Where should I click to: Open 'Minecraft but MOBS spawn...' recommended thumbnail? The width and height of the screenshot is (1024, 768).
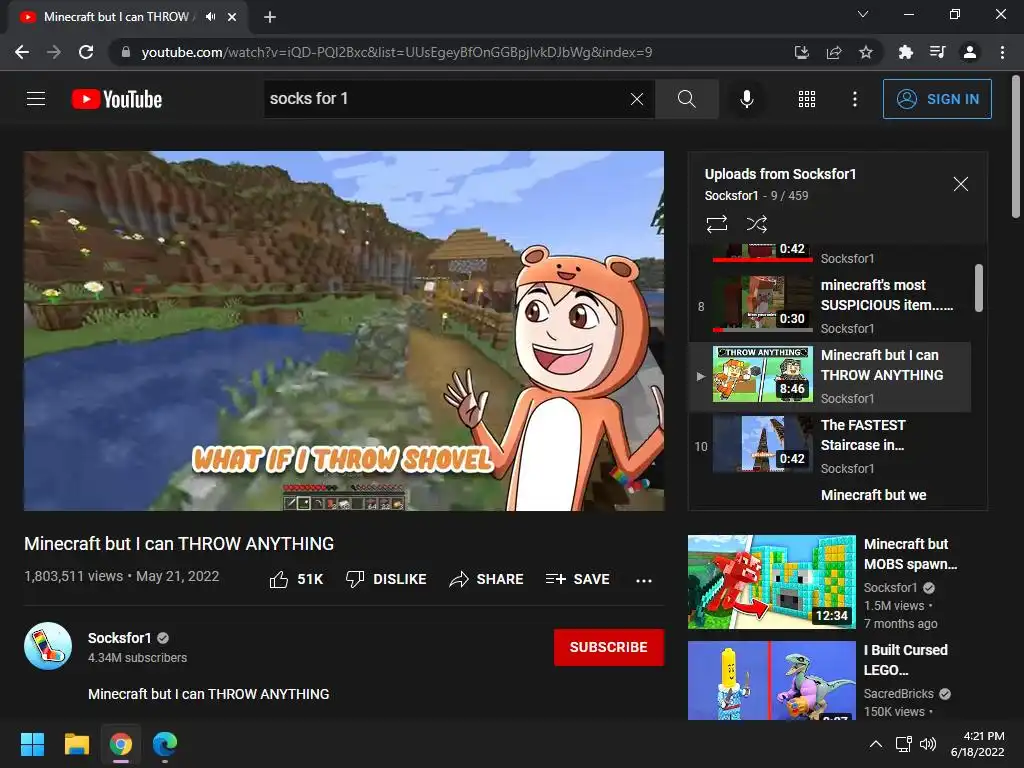(771, 582)
